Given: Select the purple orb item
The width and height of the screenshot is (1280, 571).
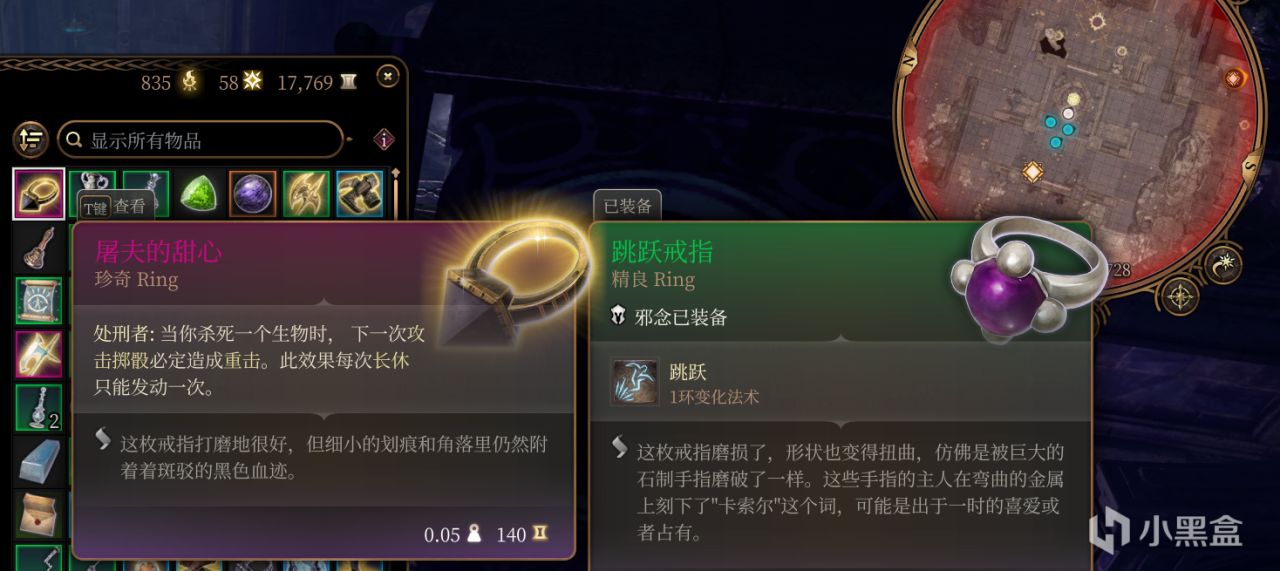Looking at the screenshot, I should [253, 194].
